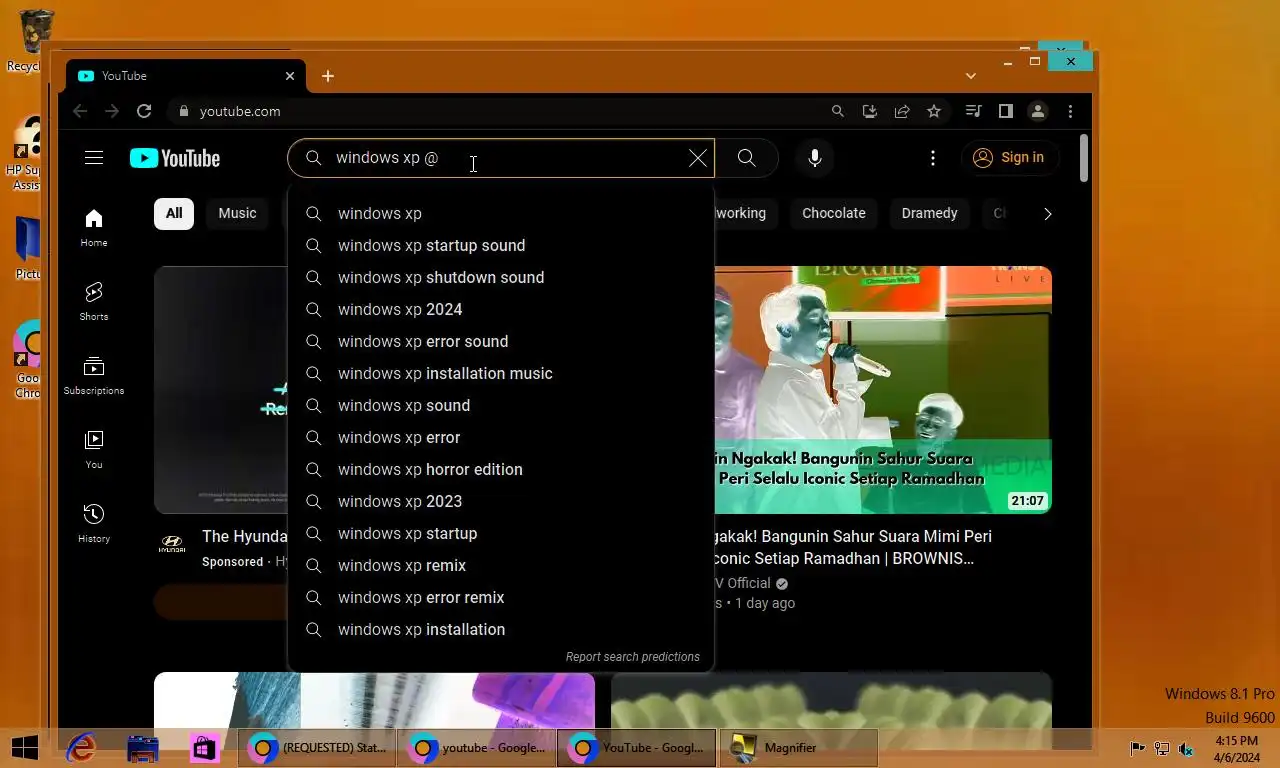This screenshot has width=1280, height=768.
Task: Pick the "windows xp installation" suggestion
Action: [501, 629]
